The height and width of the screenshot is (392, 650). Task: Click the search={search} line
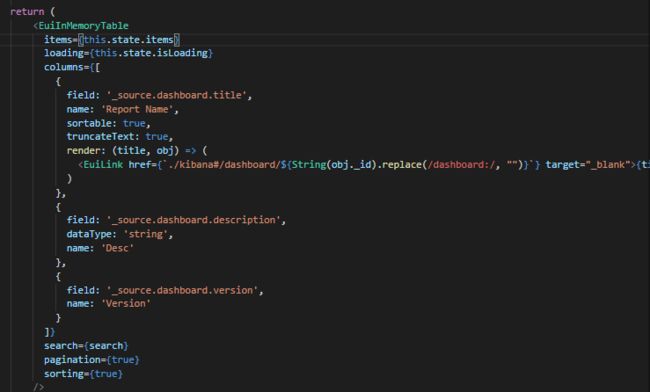pos(86,346)
